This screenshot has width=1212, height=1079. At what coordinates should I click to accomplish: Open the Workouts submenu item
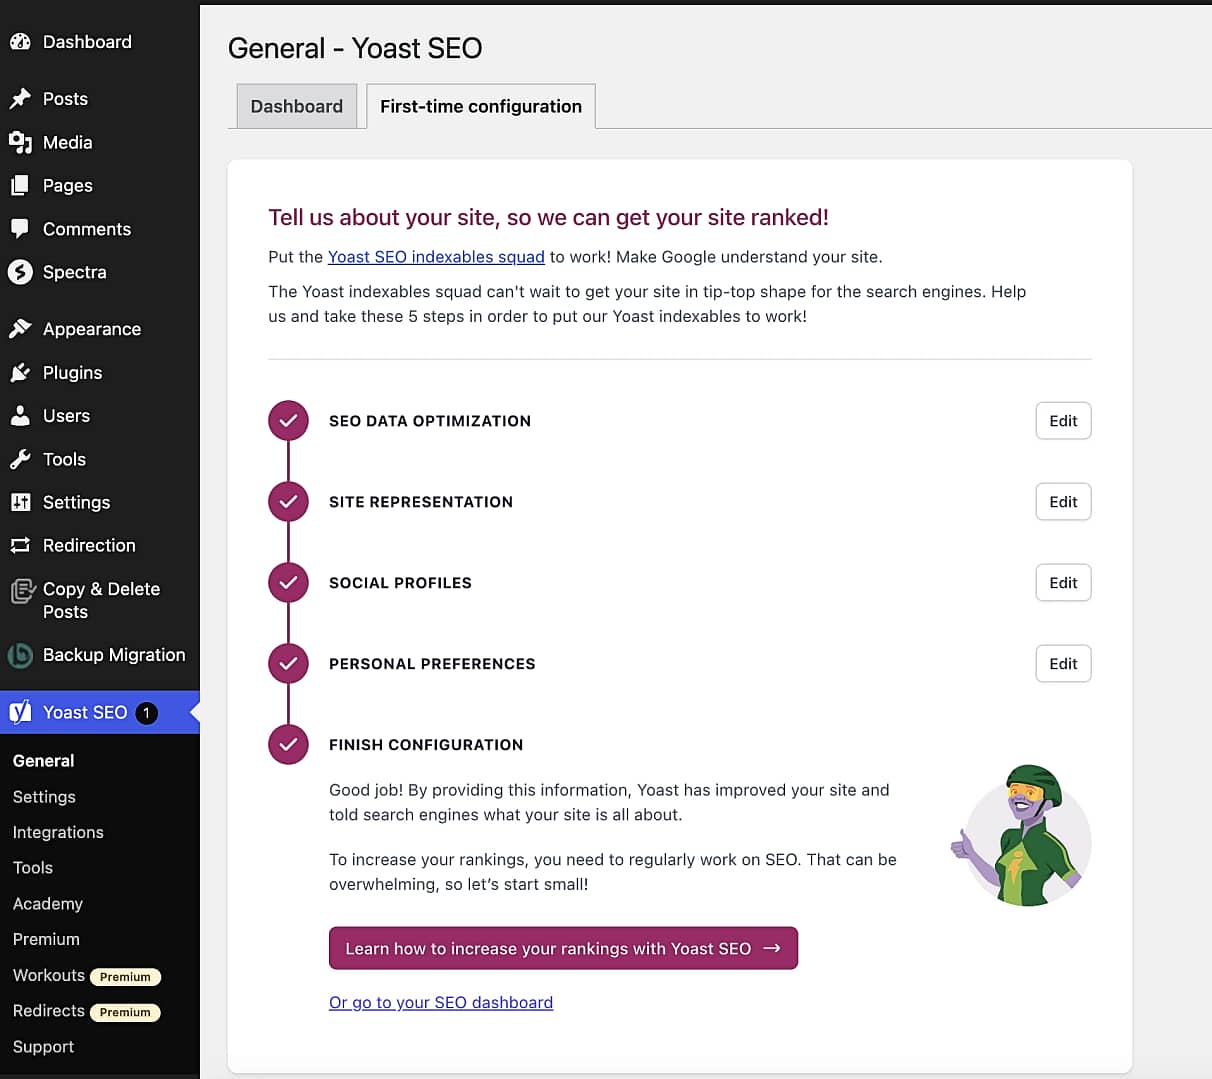click(48, 975)
